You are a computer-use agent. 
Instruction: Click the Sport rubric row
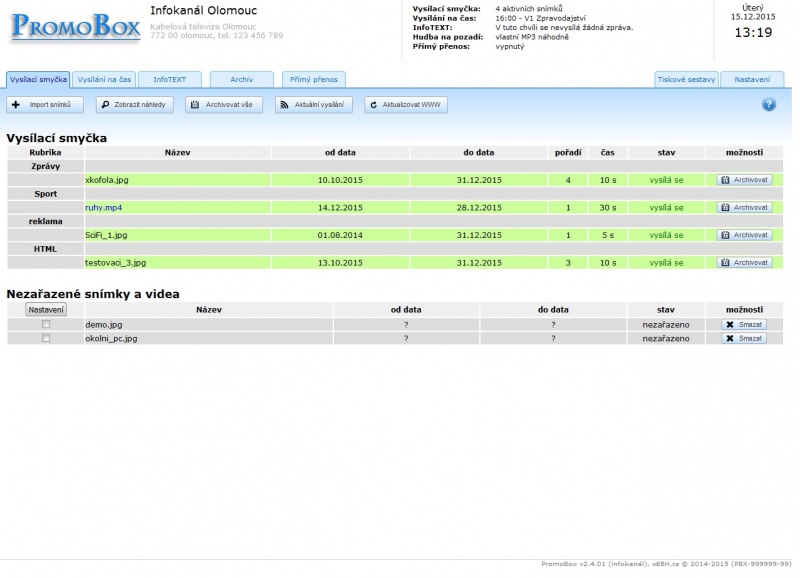pos(395,193)
